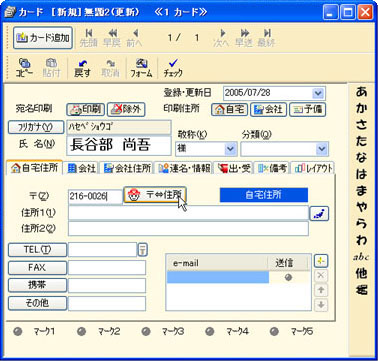Run the チェック (check) tool
The height and width of the screenshot is (361, 378).
pos(173,68)
